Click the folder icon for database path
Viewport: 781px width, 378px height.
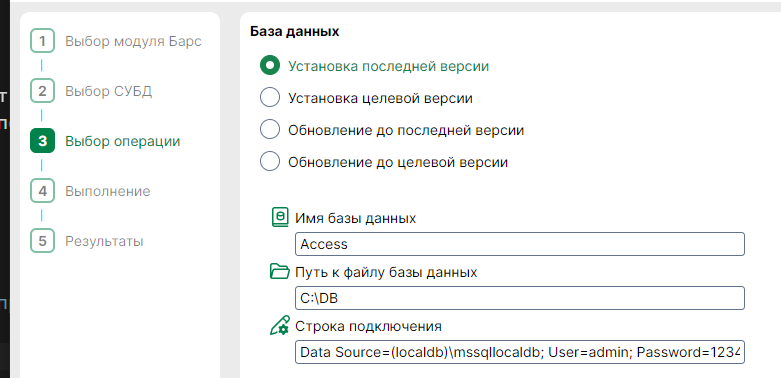pos(279,271)
